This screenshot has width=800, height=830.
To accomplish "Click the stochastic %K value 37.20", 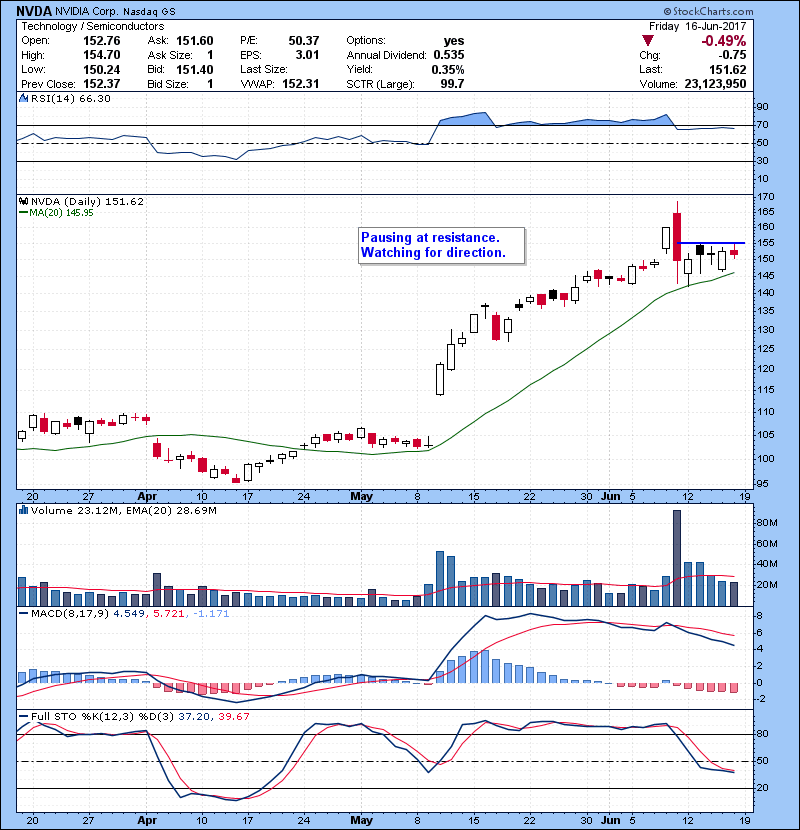I will pos(194,716).
